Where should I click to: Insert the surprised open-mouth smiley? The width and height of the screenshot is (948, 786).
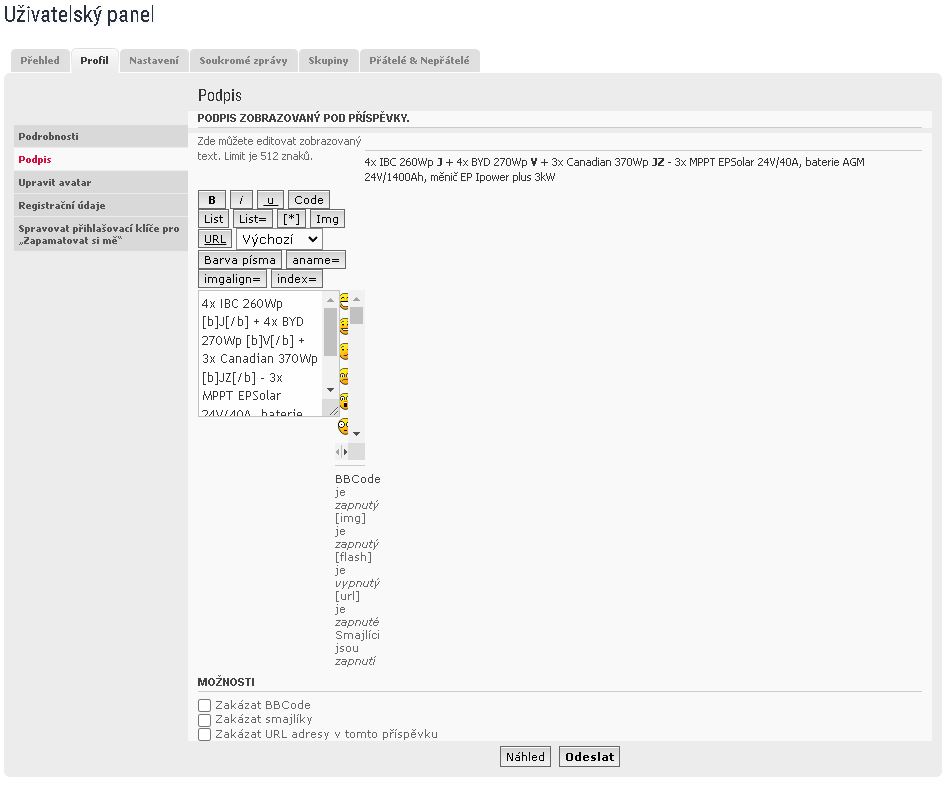click(x=343, y=401)
